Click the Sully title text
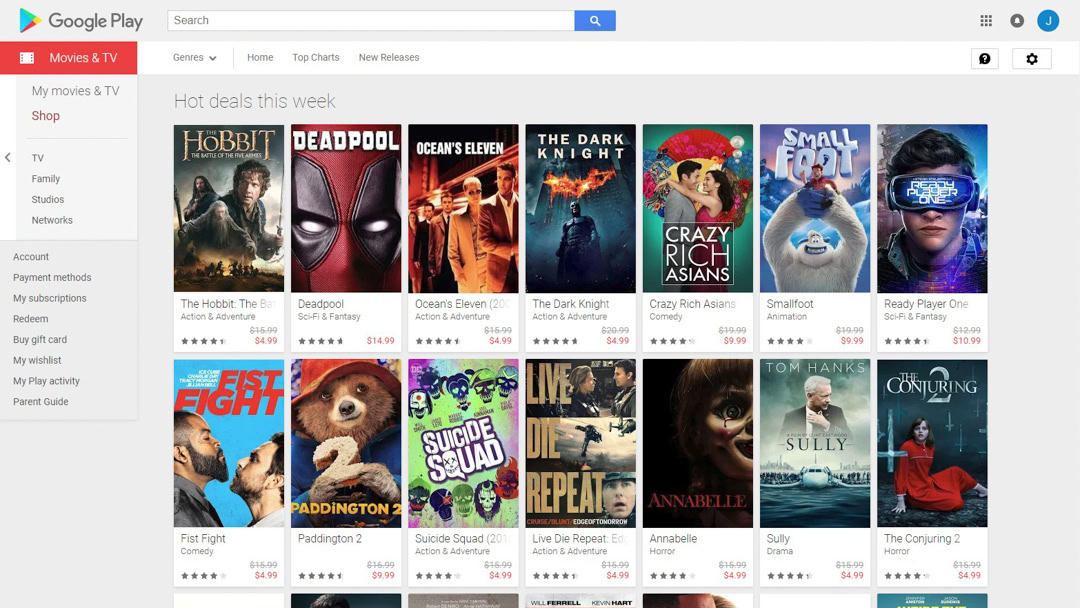The image size is (1080, 608). coord(778,538)
